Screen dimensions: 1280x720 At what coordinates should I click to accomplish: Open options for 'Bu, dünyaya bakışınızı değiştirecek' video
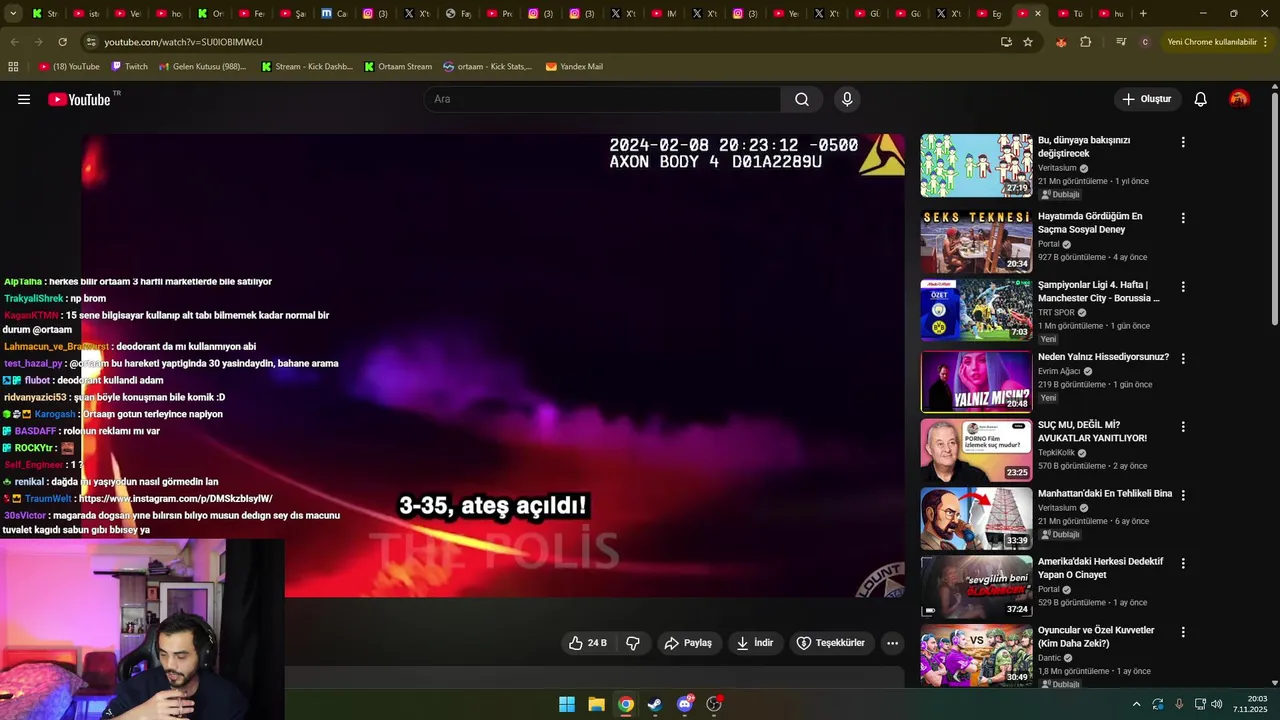pyautogui.click(x=1183, y=143)
